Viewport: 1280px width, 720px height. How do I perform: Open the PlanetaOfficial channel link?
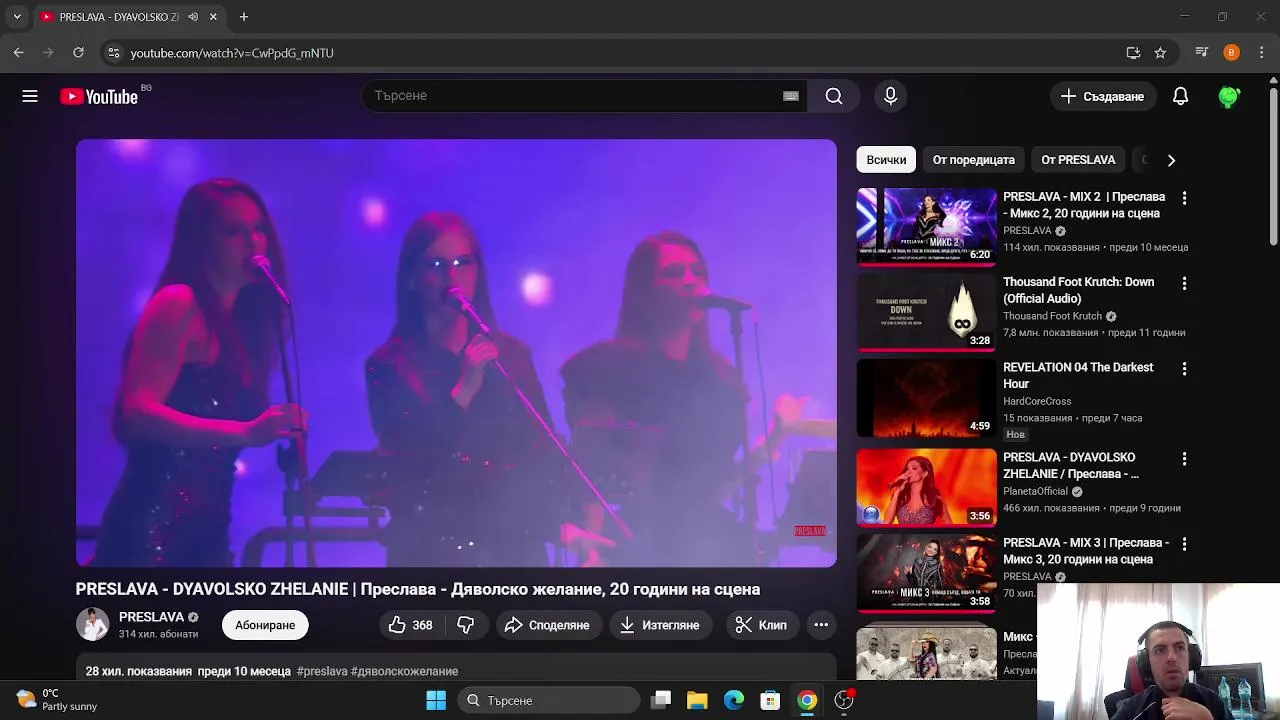[1035, 492]
